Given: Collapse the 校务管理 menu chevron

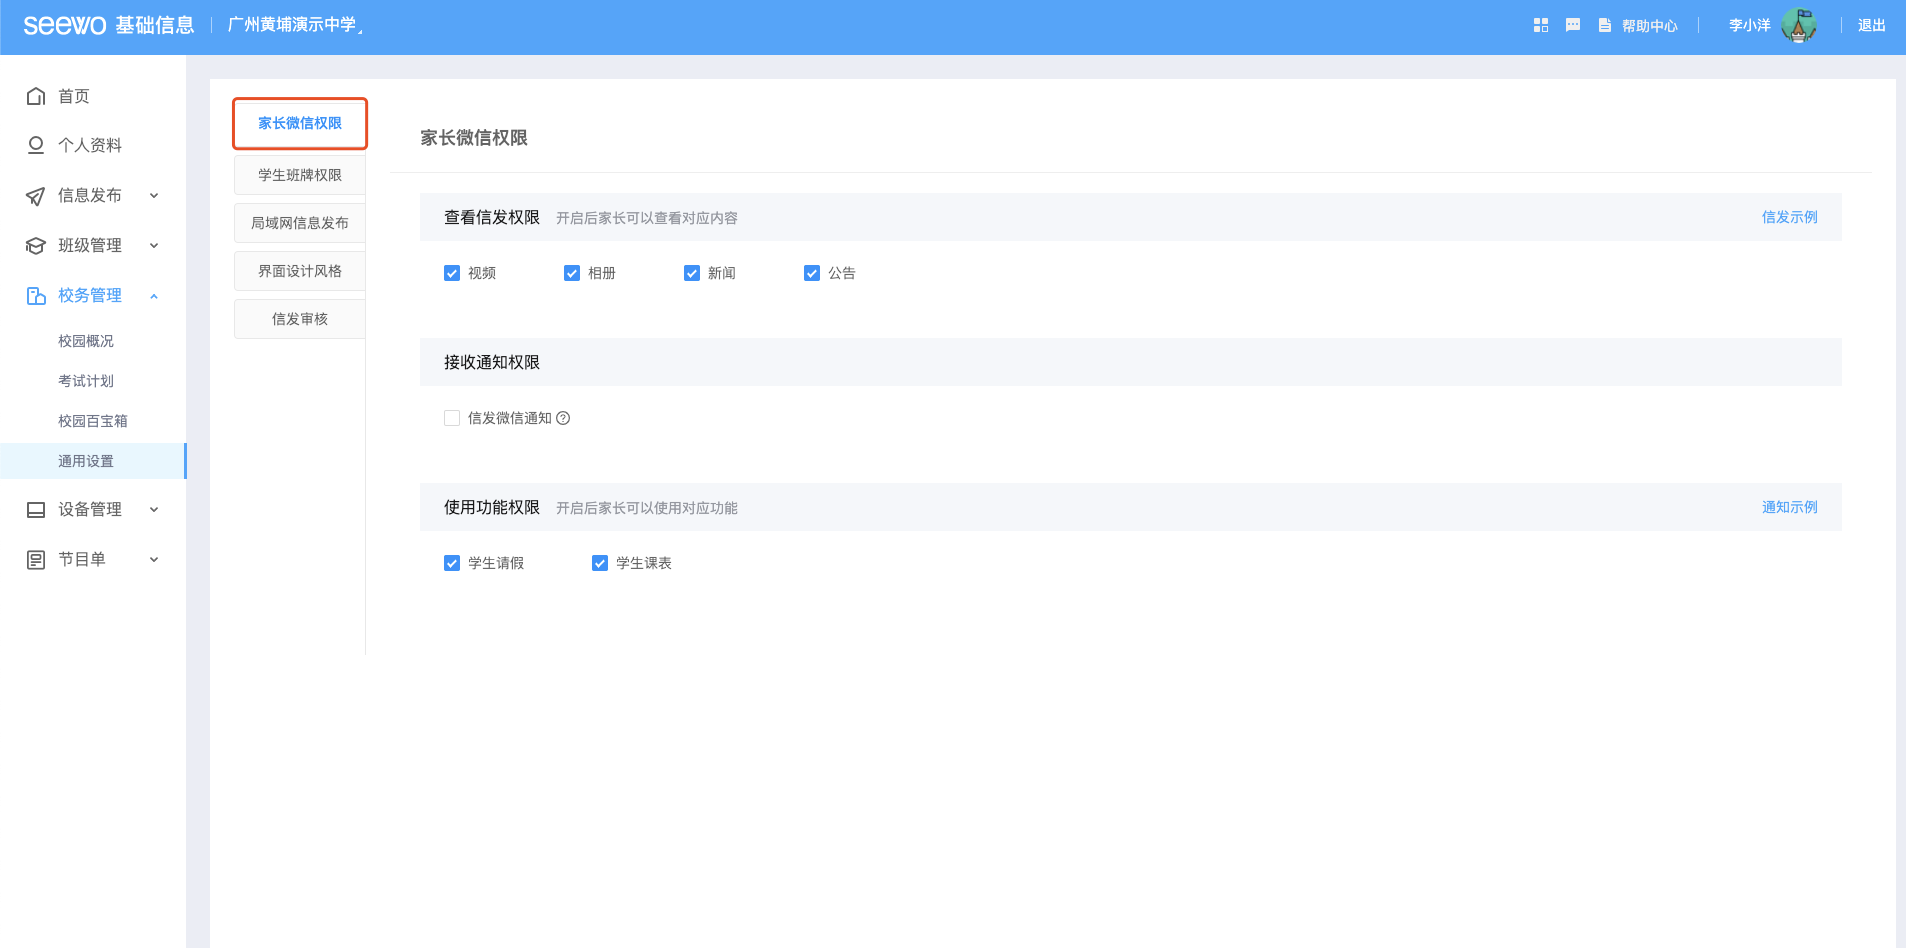Looking at the screenshot, I should 154,296.
